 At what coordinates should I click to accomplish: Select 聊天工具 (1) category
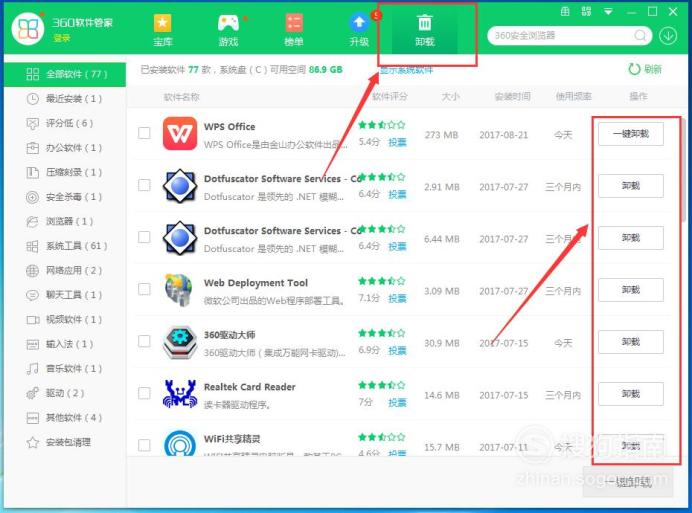coord(65,295)
